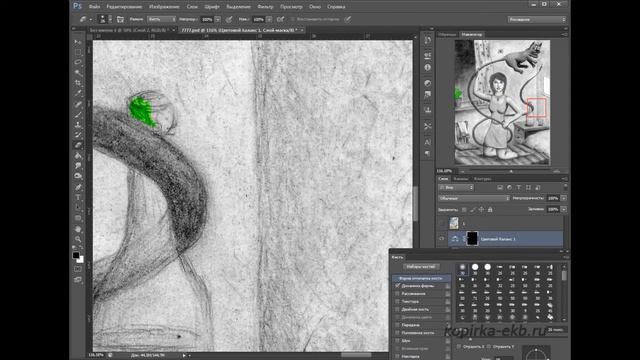Select the Healing Brush tool
Viewport: 640px width, 360px height.
(x=78, y=104)
